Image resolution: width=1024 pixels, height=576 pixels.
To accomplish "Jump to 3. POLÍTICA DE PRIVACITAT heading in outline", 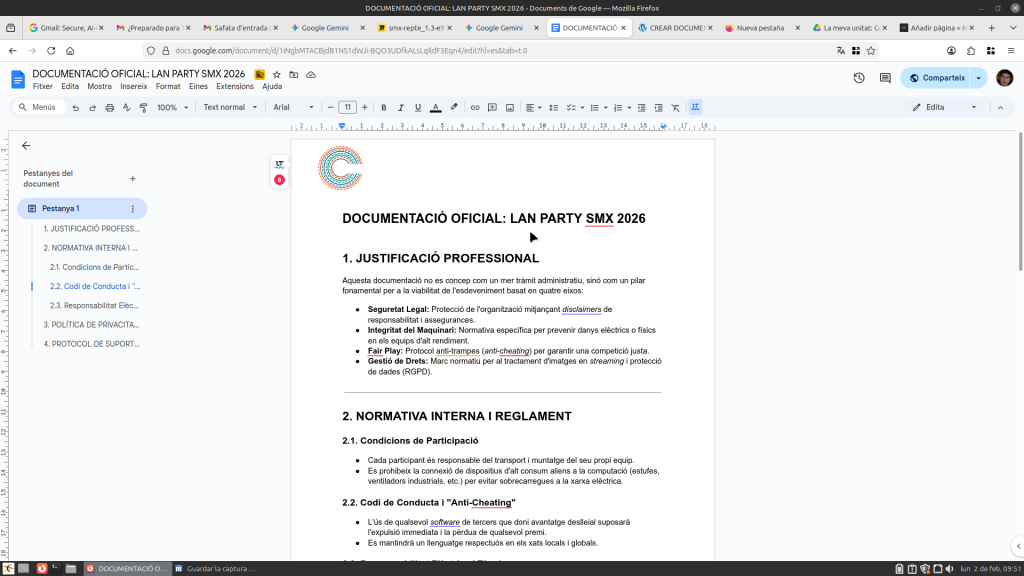I will click(90, 324).
